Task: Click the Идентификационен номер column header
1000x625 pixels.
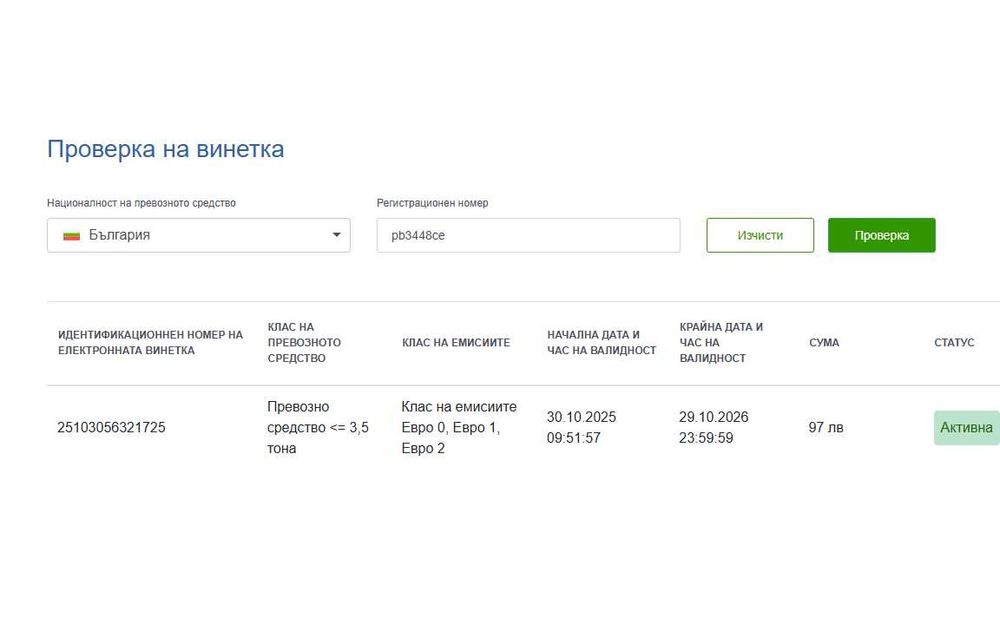Action: (x=150, y=342)
